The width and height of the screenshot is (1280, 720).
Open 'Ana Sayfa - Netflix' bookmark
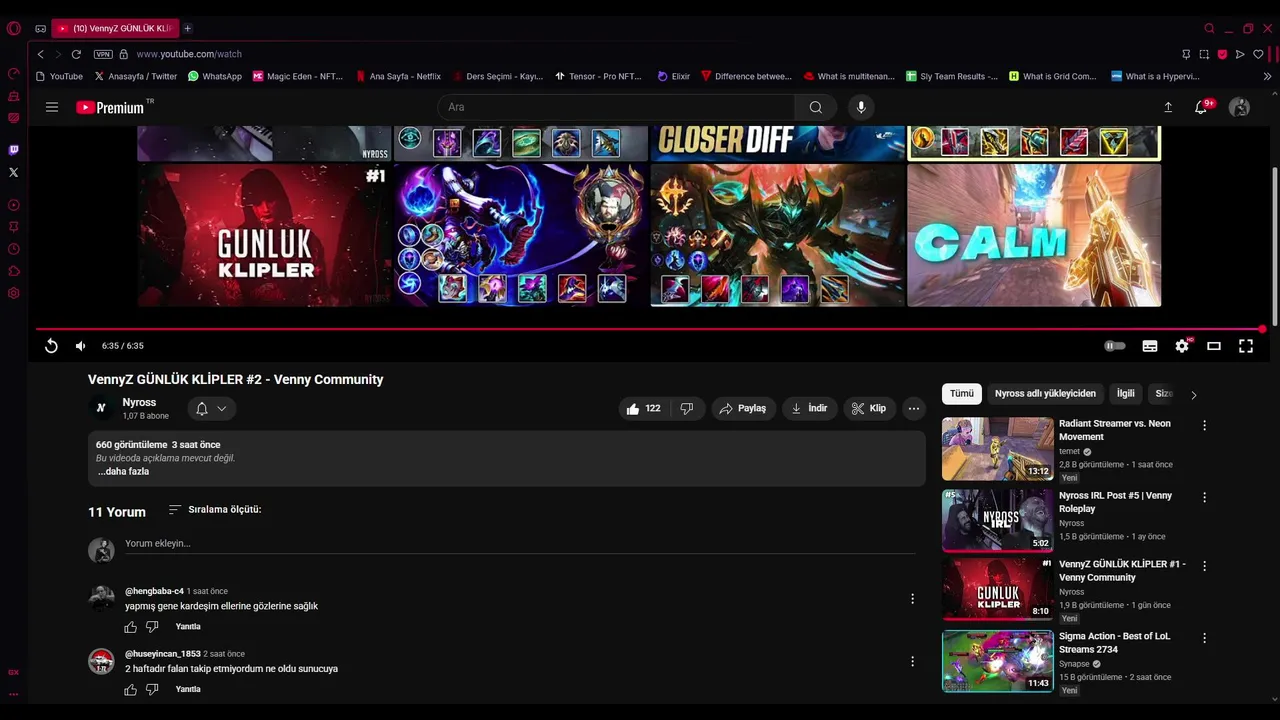pos(397,76)
